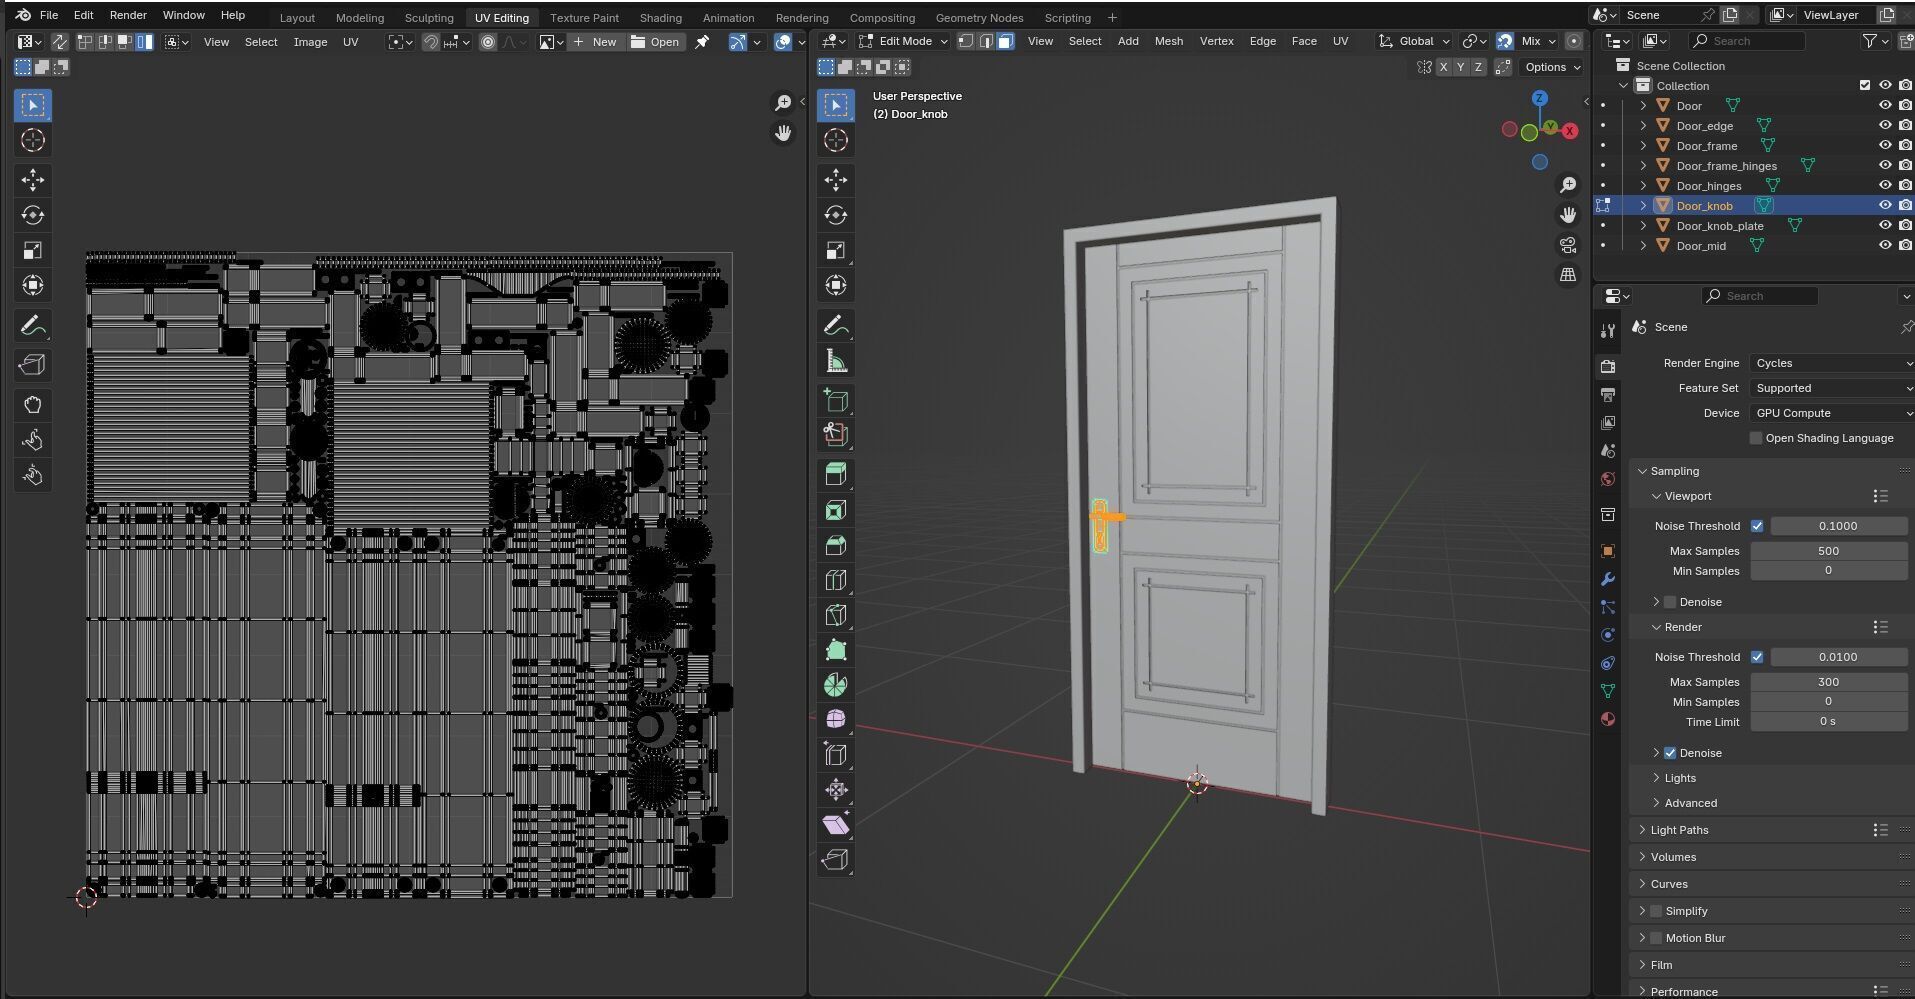Image resolution: width=1915 pixels, height=999 pixels.
Task: Select the UV editor Grab tool
Action: coord(33,405)
